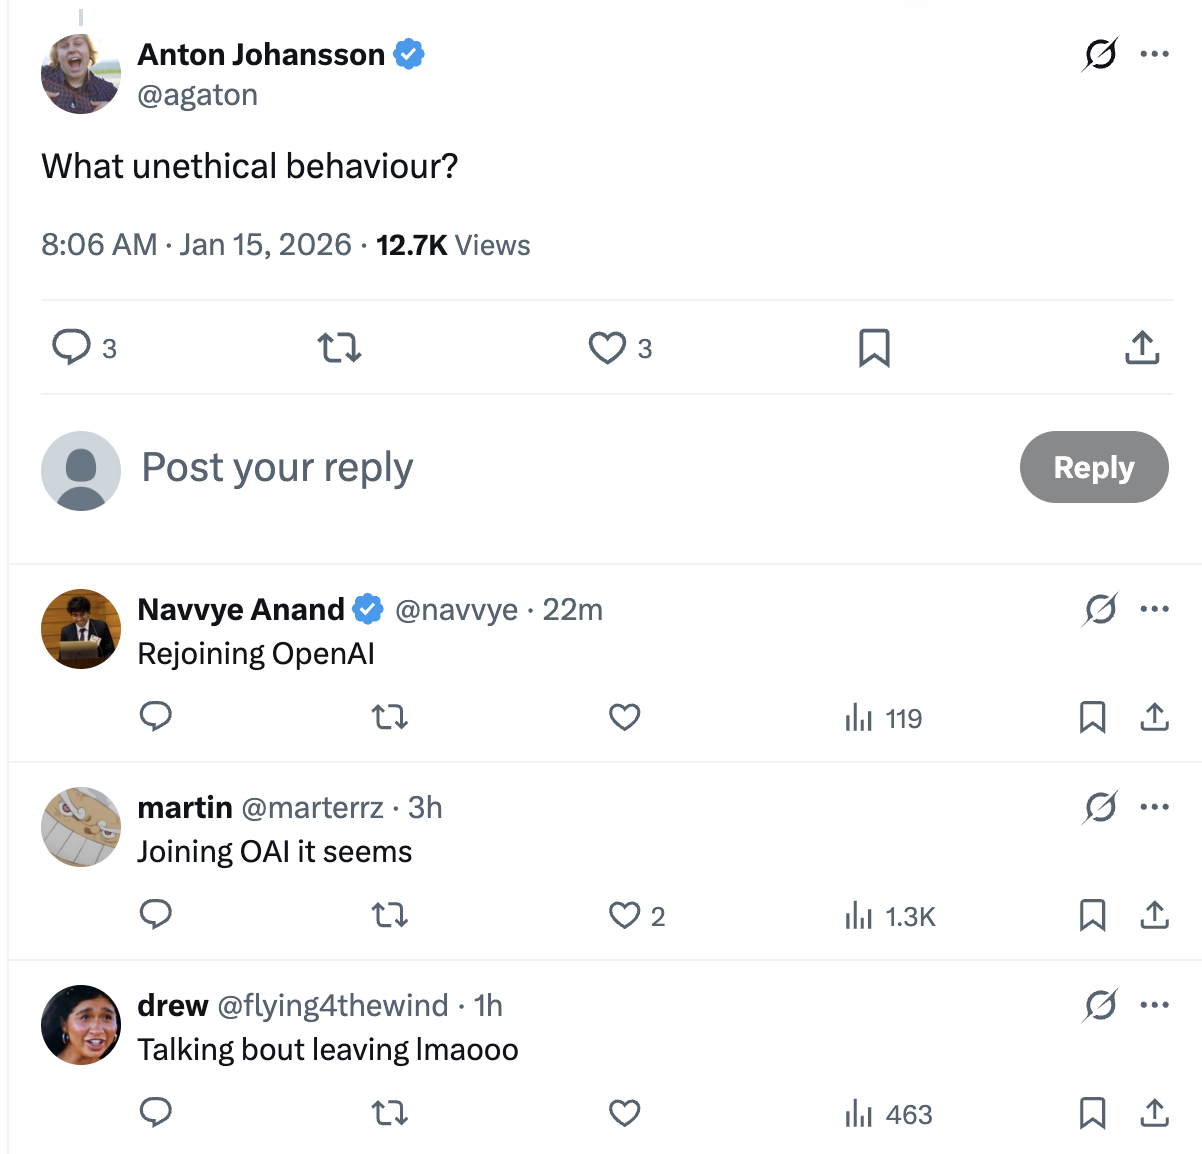Repost martin's 'Joining OAI it seems' reply
Screen dimensions: 1202x1154
coord(389,915)
